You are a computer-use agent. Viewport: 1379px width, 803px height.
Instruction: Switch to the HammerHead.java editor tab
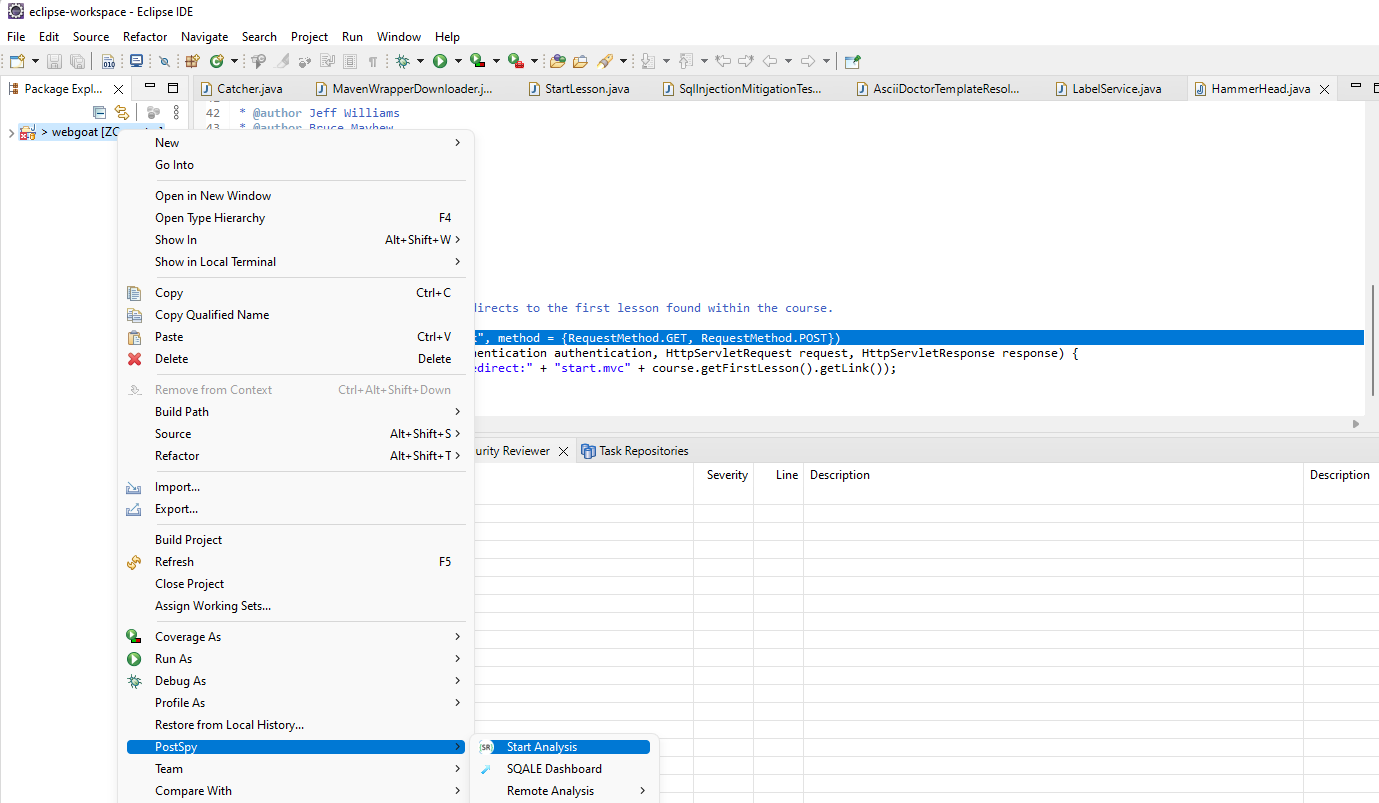pyautogui.click(x=1259, y=88)
